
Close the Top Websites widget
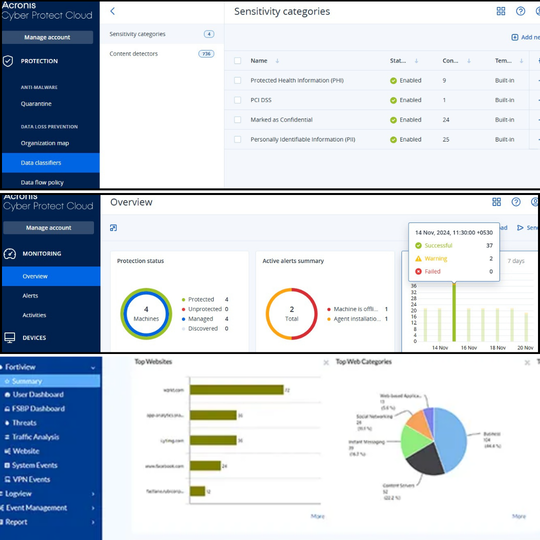coord(326,362)
